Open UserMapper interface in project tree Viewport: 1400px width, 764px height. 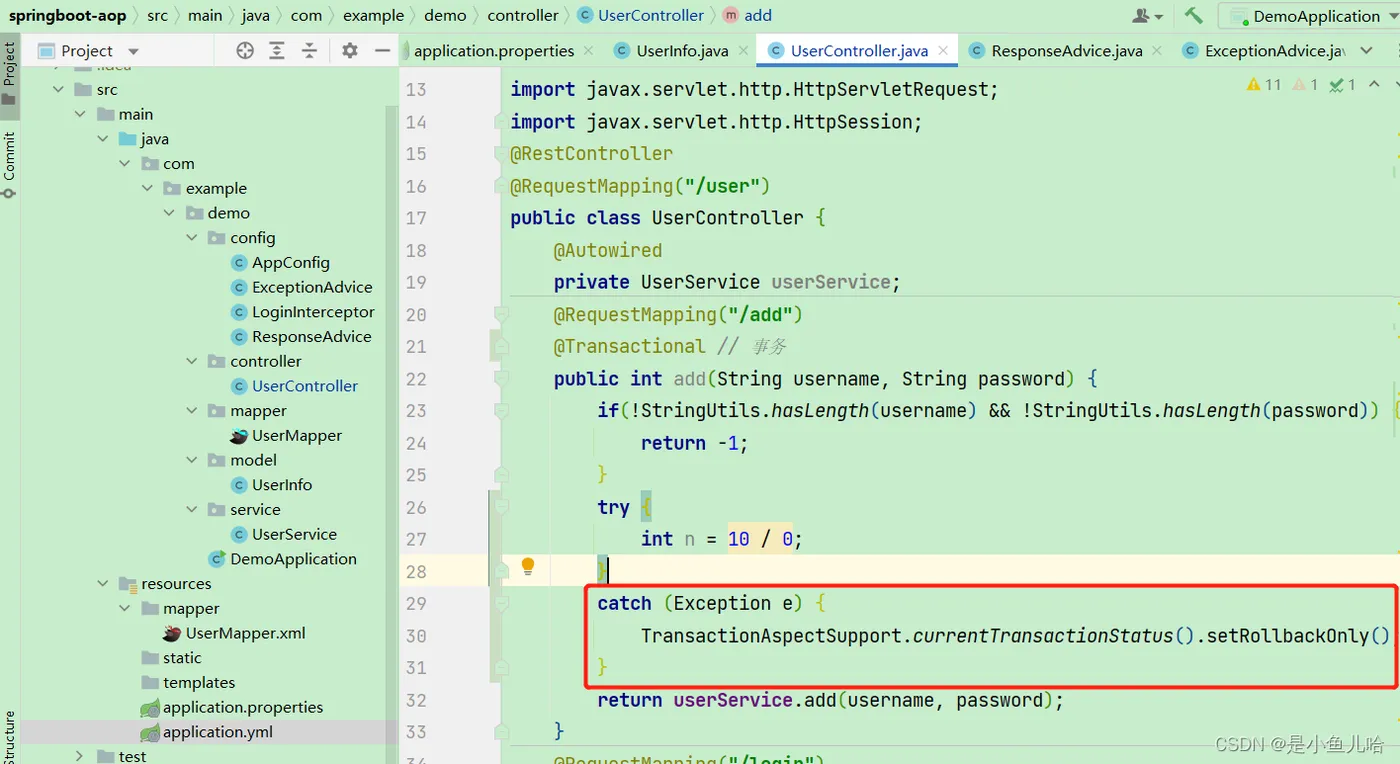click(286, 435)
